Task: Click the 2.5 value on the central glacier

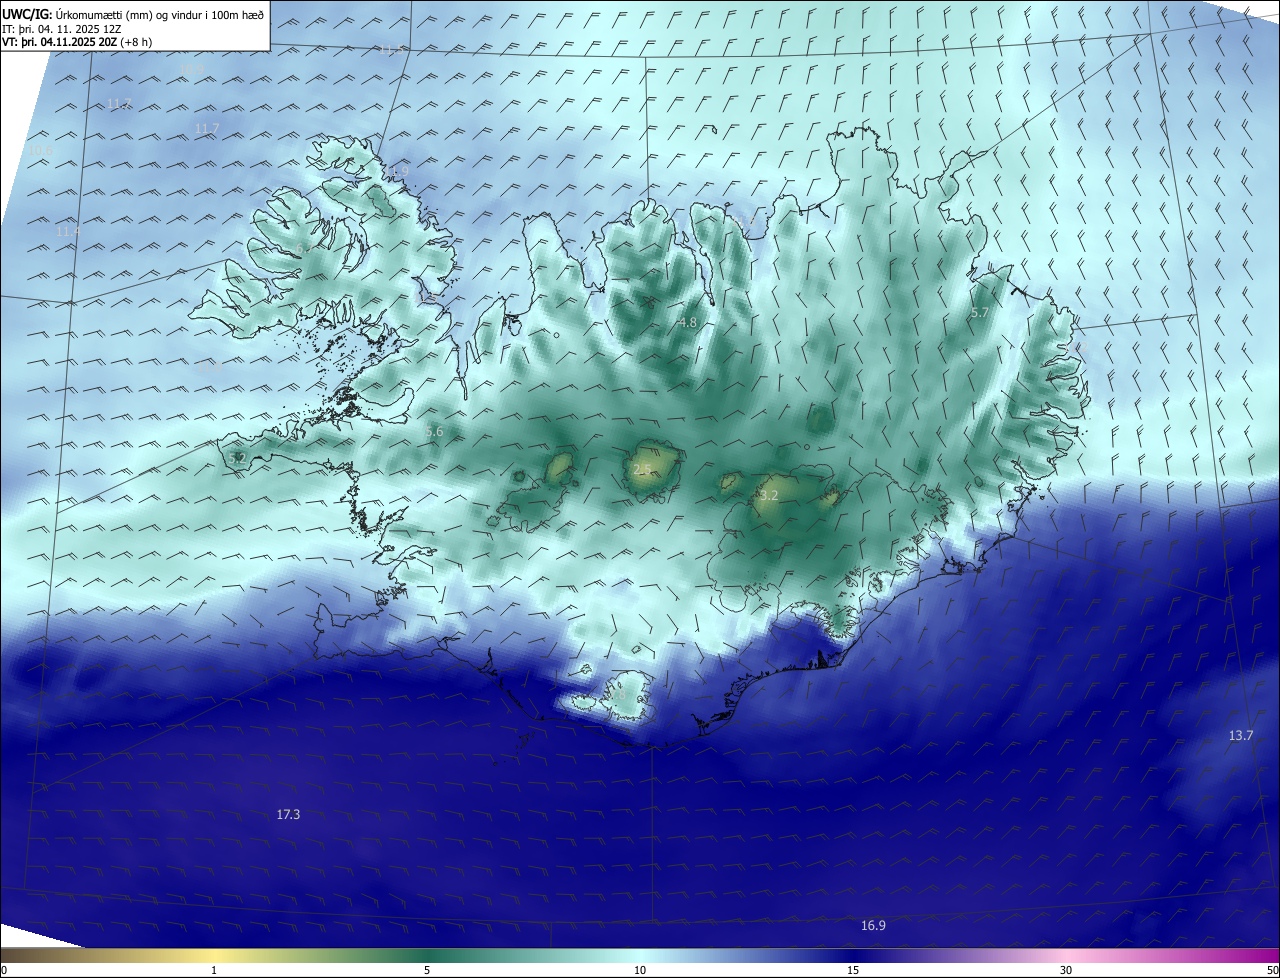Action: click(643, 469)
